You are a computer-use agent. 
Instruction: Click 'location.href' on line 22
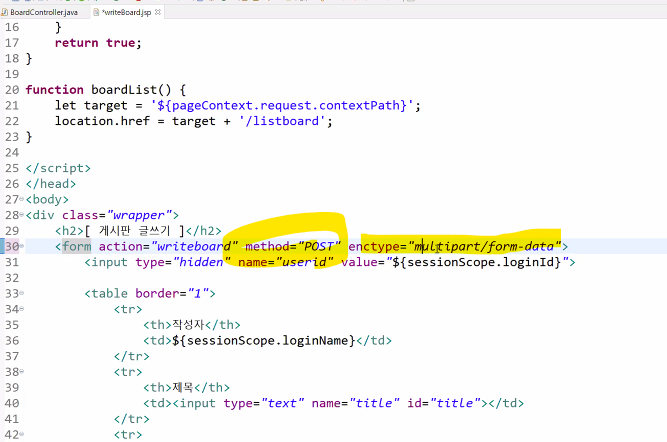pyautogui.click(x=102, y=121)
